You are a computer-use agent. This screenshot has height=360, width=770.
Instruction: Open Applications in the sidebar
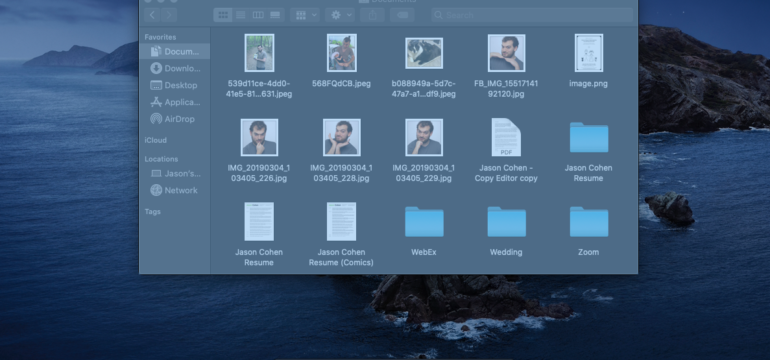click(x=175, y=102)
